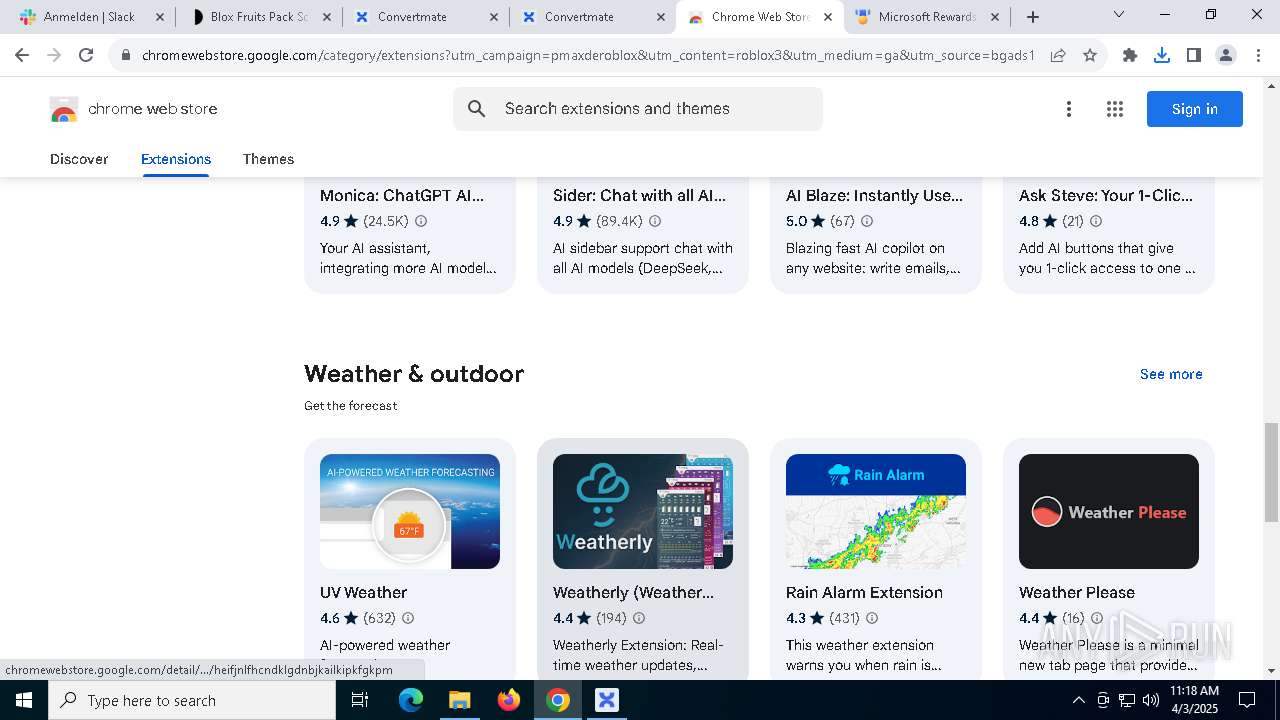1280x720 pixels.
Task: Switch to the Discover tab
Action: pos(79,159)
